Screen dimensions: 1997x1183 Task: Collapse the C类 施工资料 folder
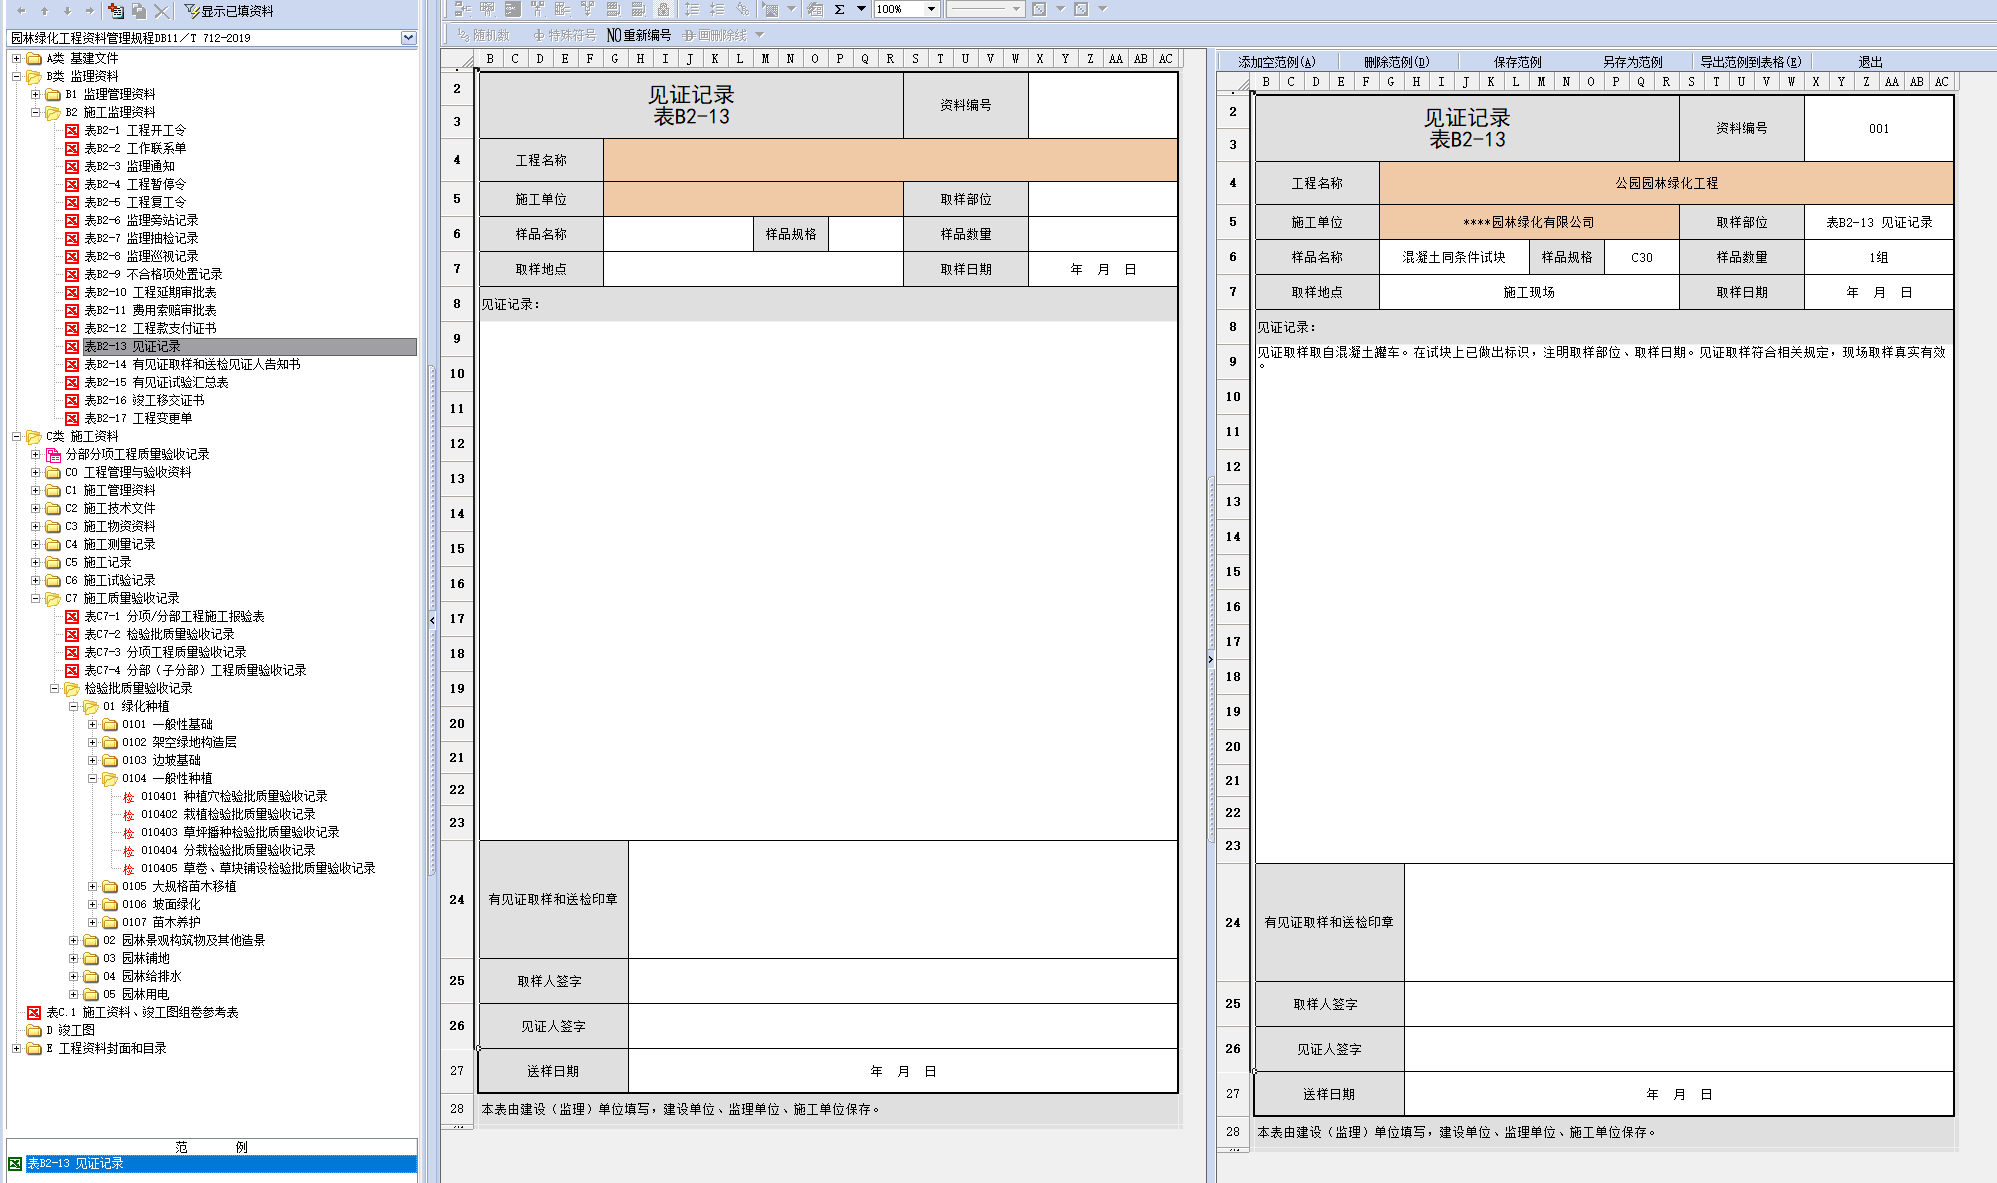coord(16,436)
